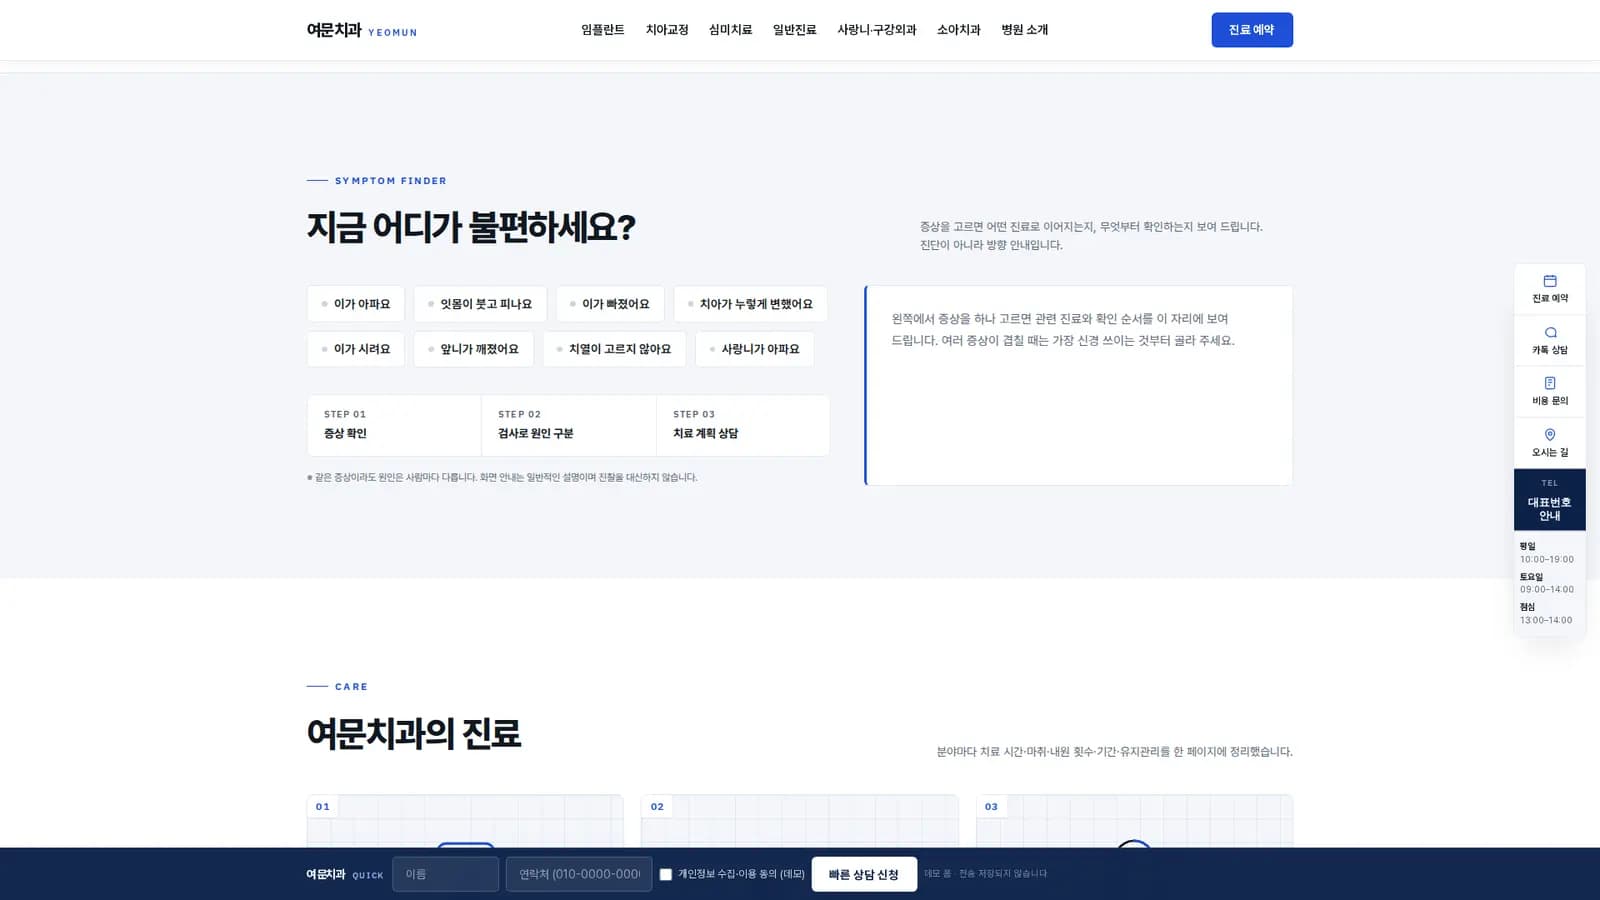Select the 치열이 고르지 않아요 symptom chip
This screenshot has height=900, width=1600.
pyautogui.click(x=614, y=349)
